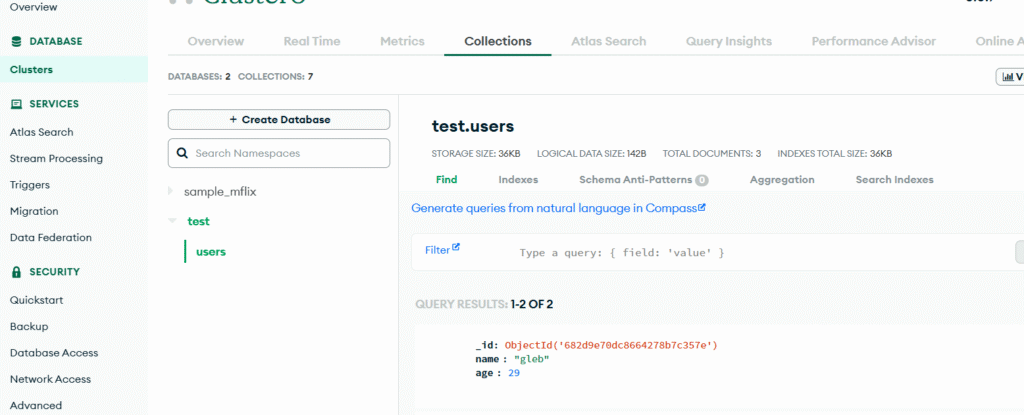
Task: Open the Atlas Search tab
Action: 609,41
